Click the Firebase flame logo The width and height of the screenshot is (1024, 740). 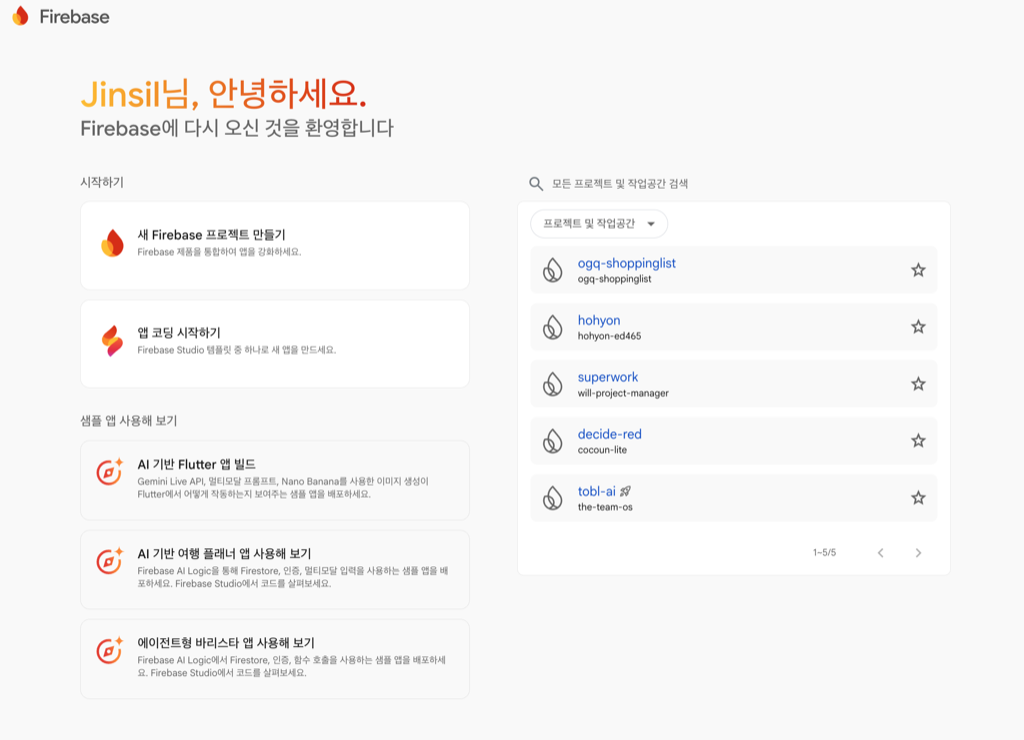[x=20, y=17]
